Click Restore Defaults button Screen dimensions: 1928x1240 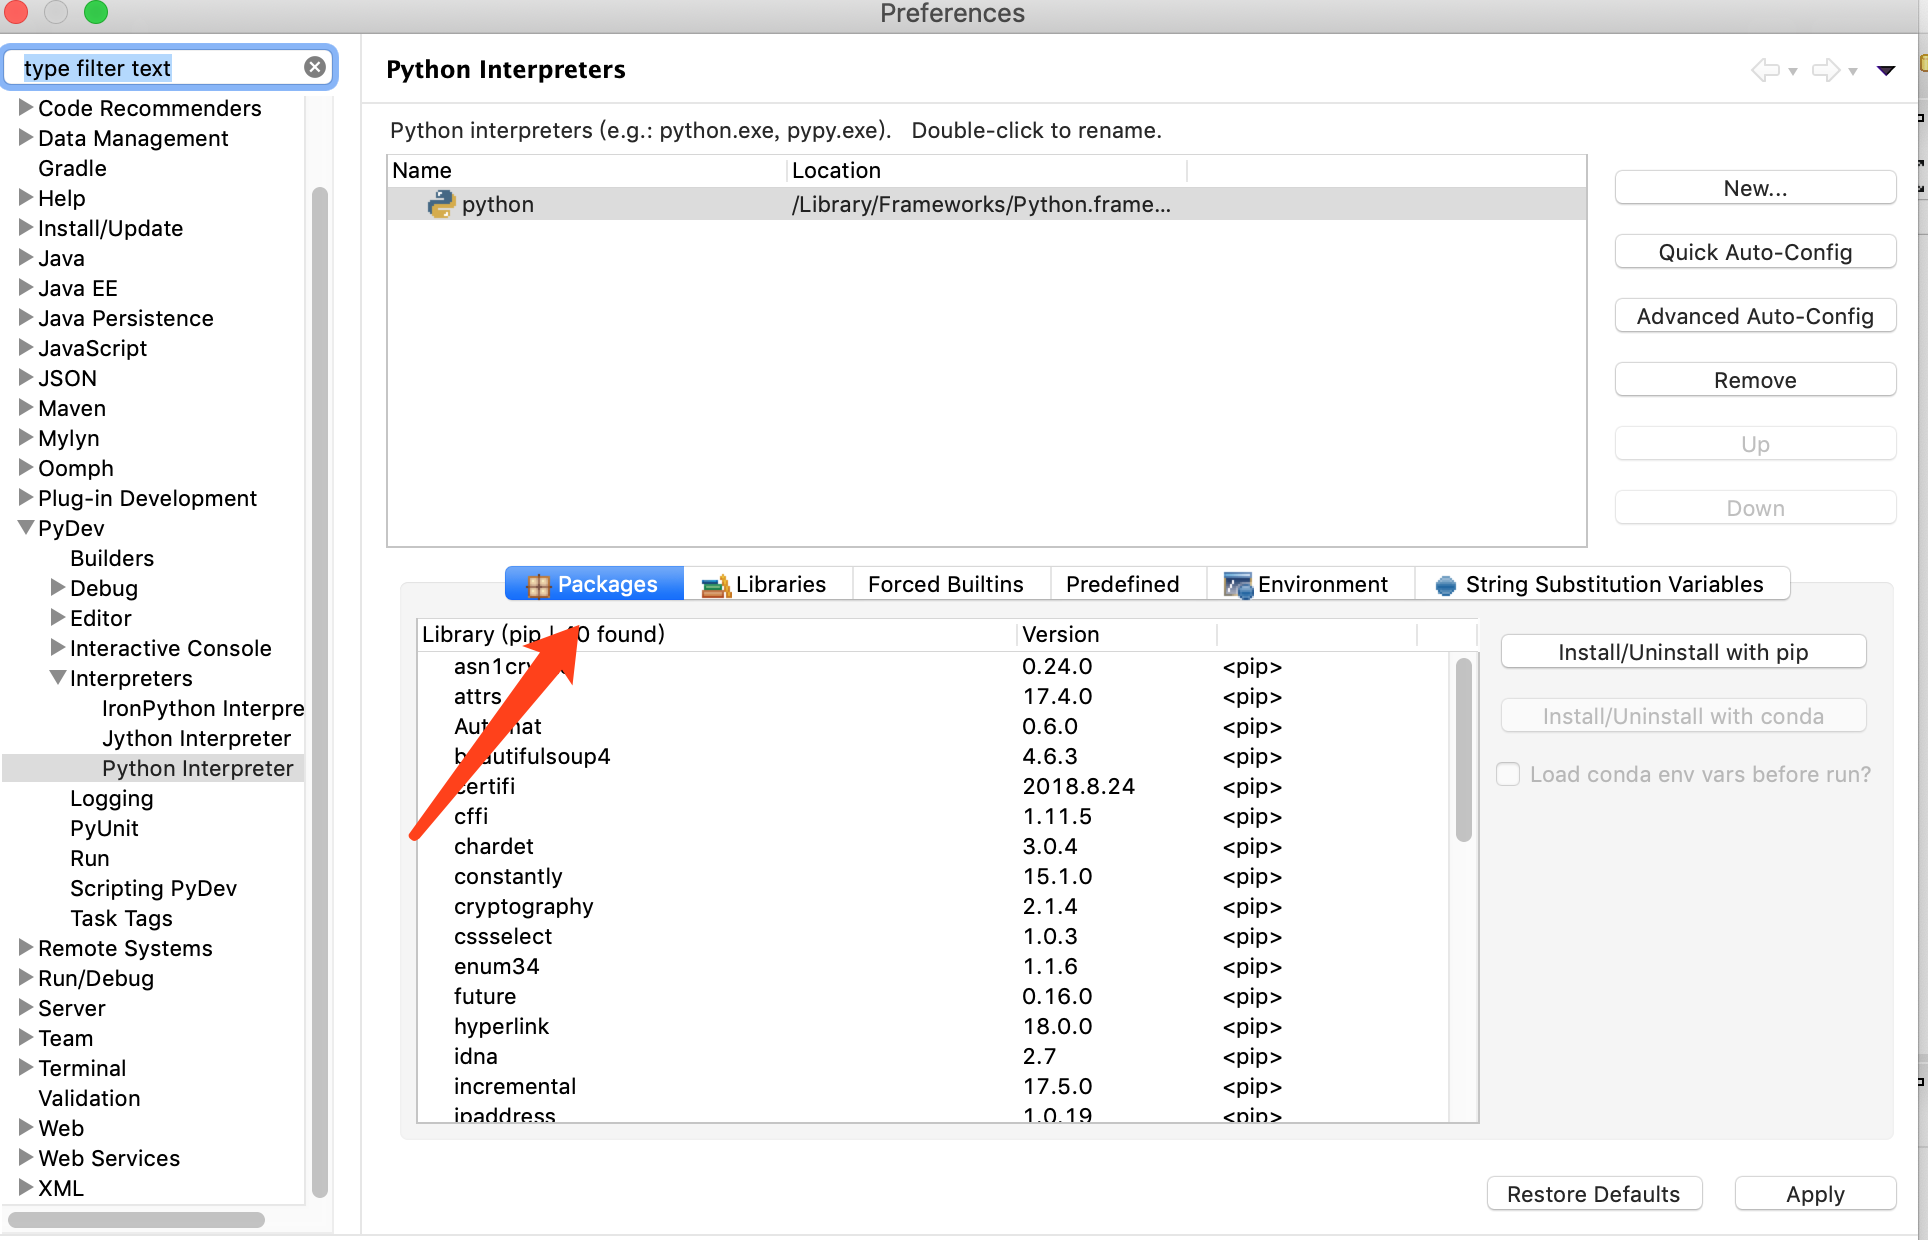[x=1594, y=1194]
